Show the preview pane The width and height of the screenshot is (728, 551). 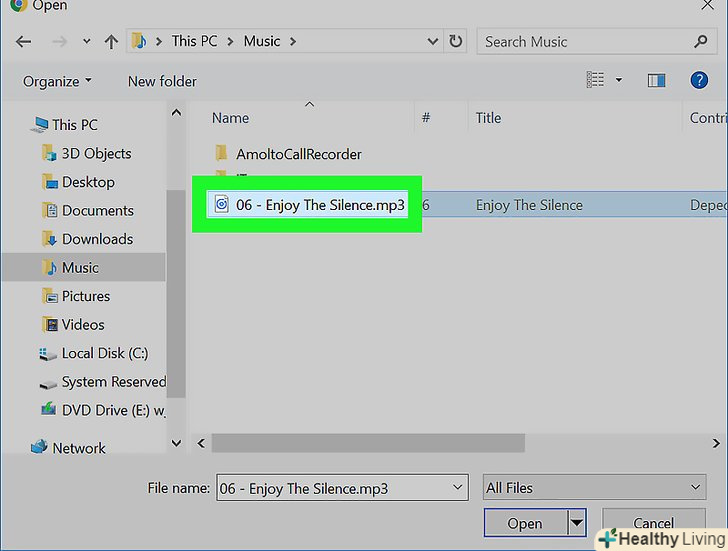[656, 80]
